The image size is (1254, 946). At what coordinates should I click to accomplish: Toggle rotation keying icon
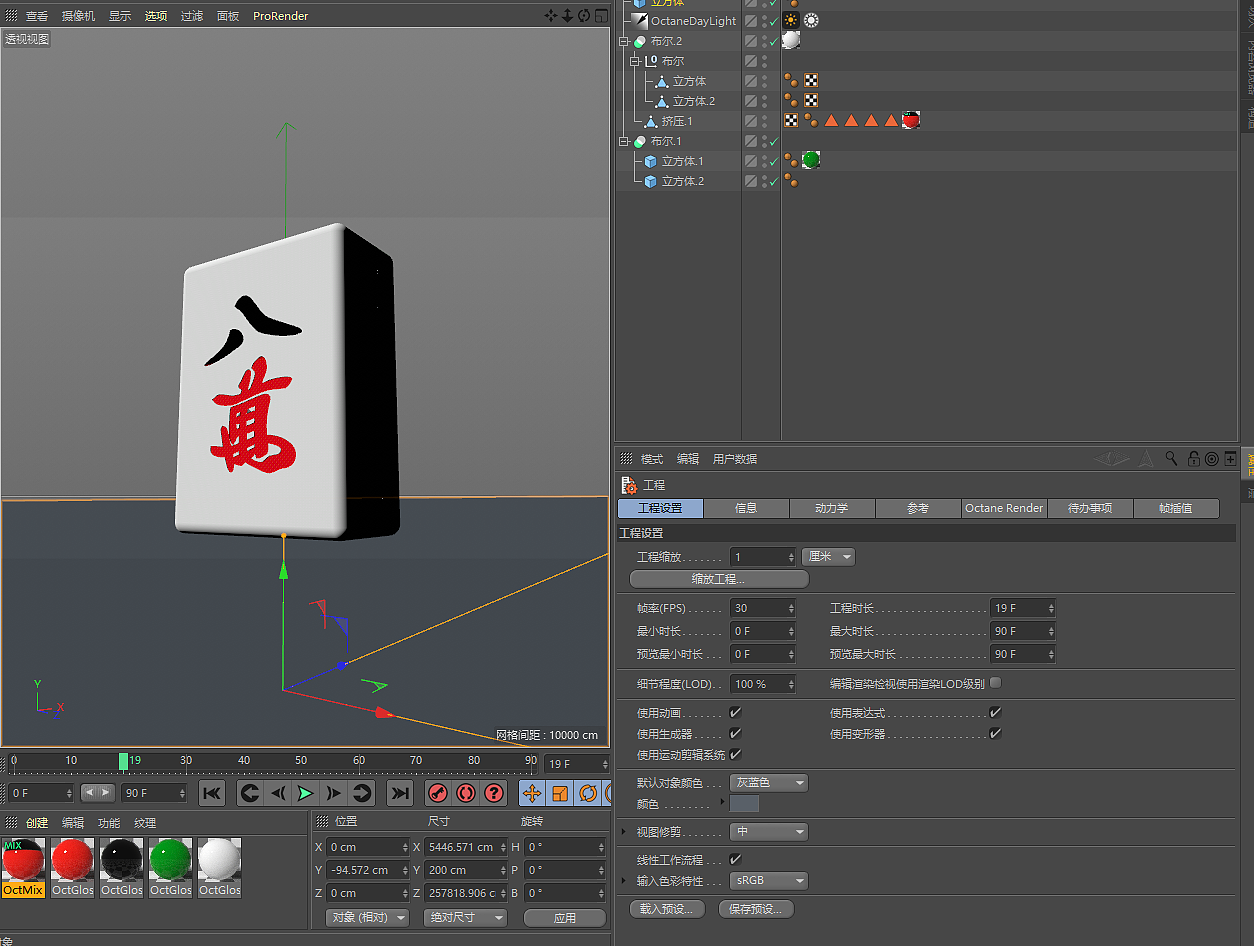(588, 793)
